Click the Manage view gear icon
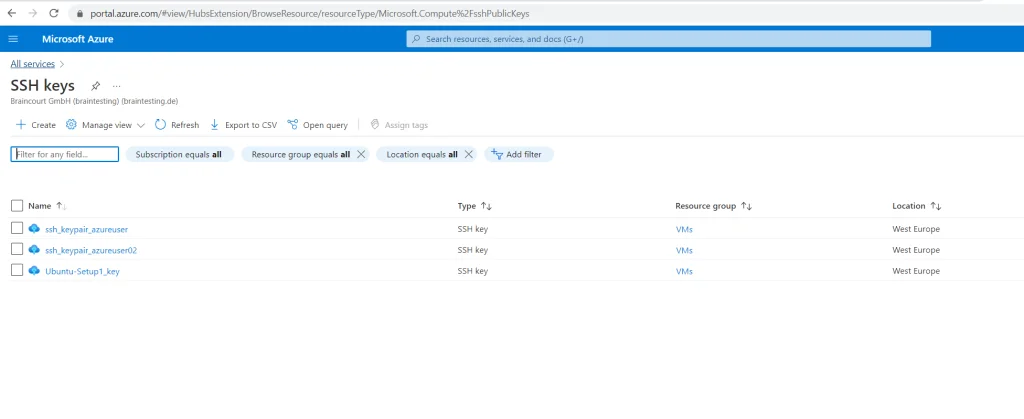The width and height of the screenshot is (1024, 419). (71, 125)
